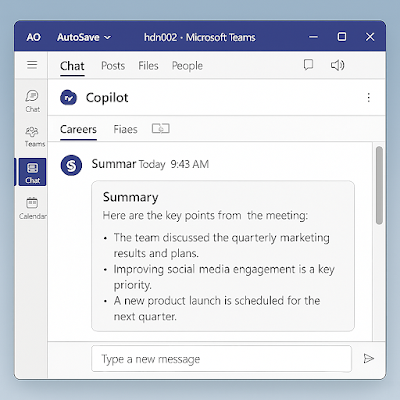Click the Type a new message field
The width and height of the screenshot is (400, 400).
pyautogui.click(x=221, y=359)
